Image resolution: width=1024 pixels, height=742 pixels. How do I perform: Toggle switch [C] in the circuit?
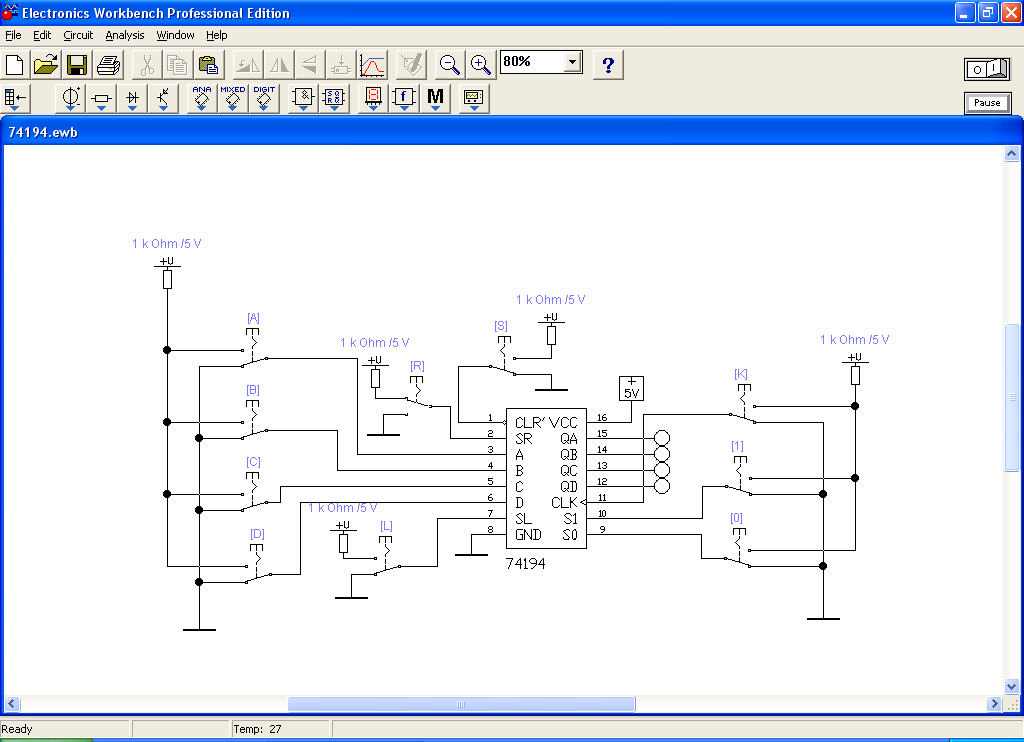coord(253,490)
